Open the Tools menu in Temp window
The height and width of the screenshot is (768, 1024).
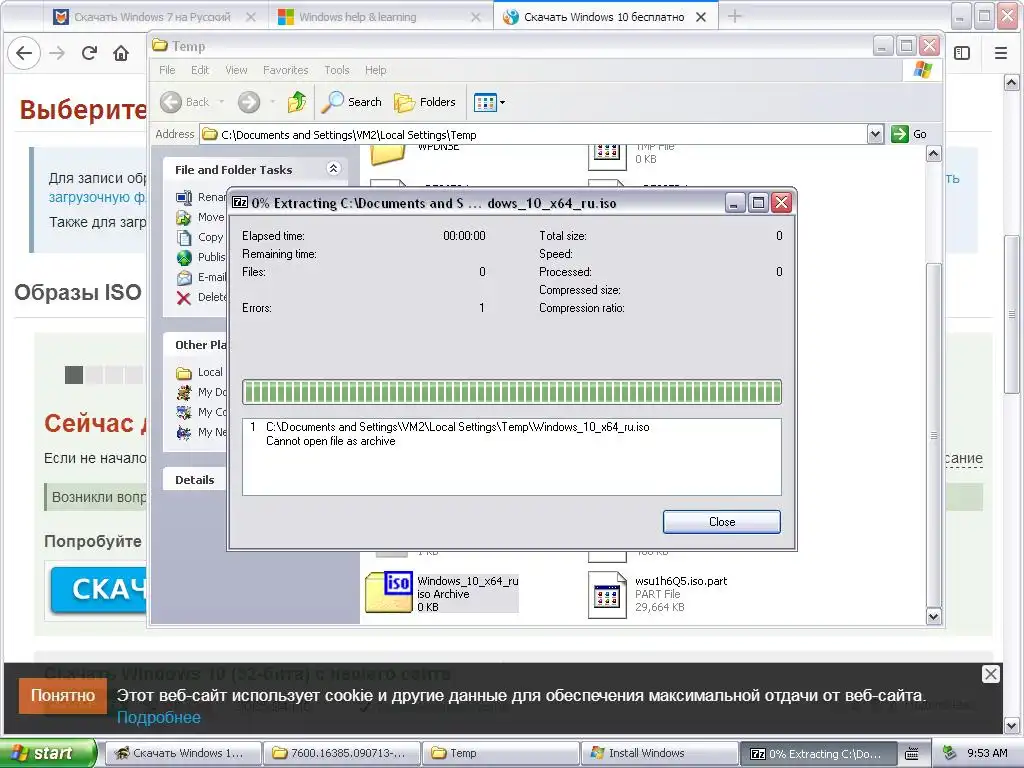point(336,70)
